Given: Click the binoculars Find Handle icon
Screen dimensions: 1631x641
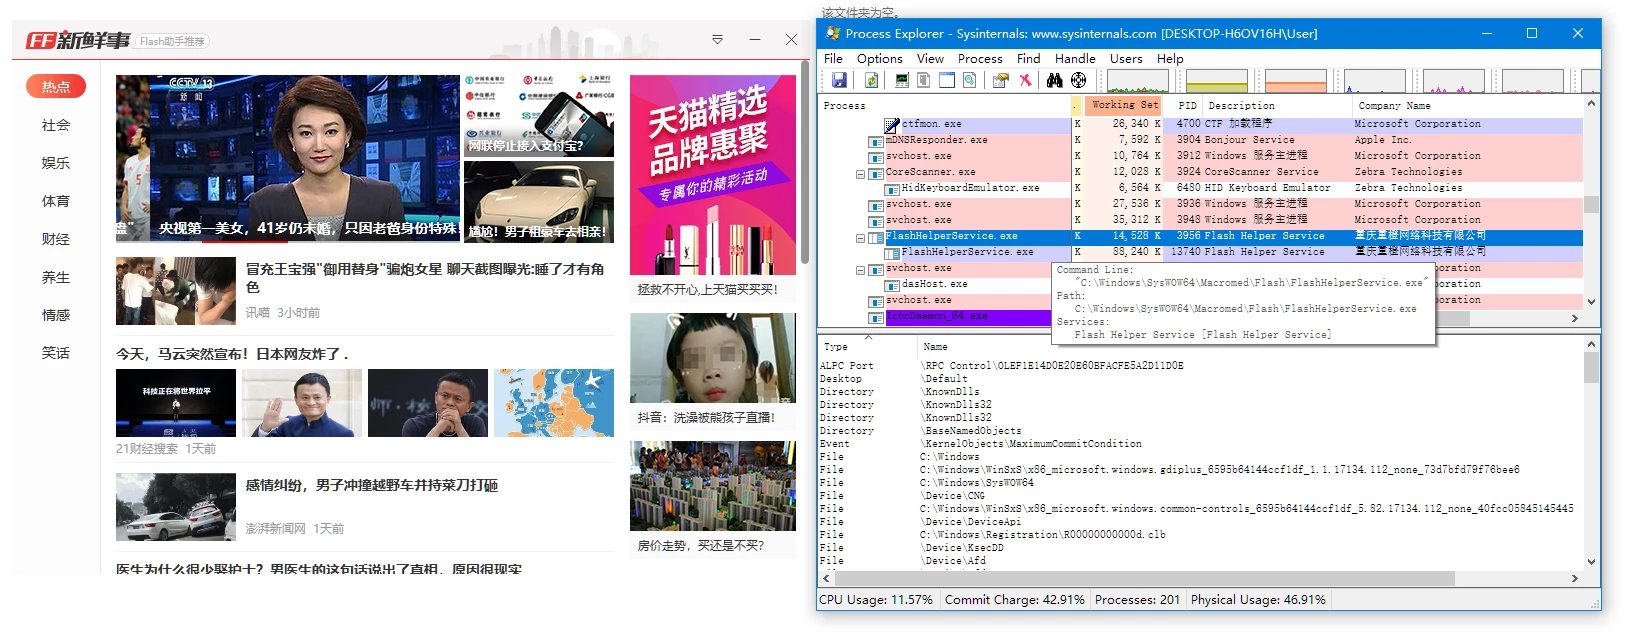Looking at the screenshot, I should [1054, 80].
